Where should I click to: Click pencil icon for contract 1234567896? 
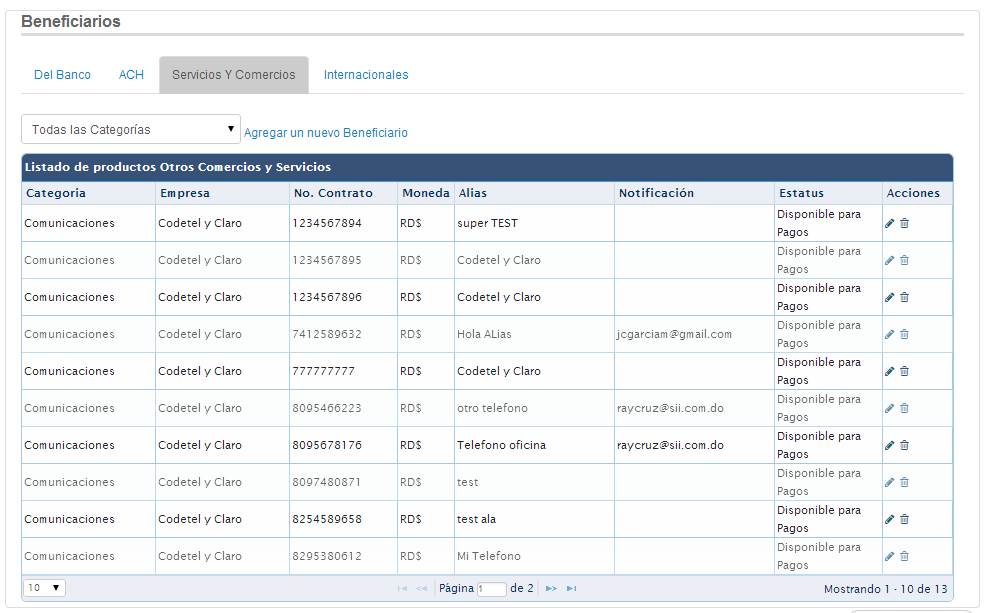tap(890, 297)
